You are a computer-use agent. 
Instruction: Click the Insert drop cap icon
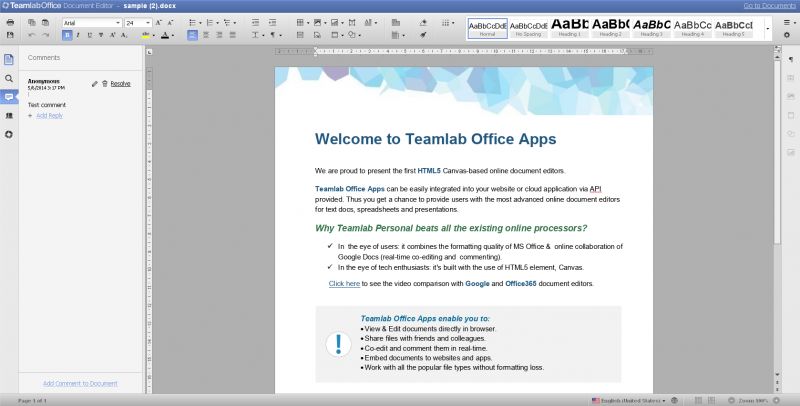point(370,23)
